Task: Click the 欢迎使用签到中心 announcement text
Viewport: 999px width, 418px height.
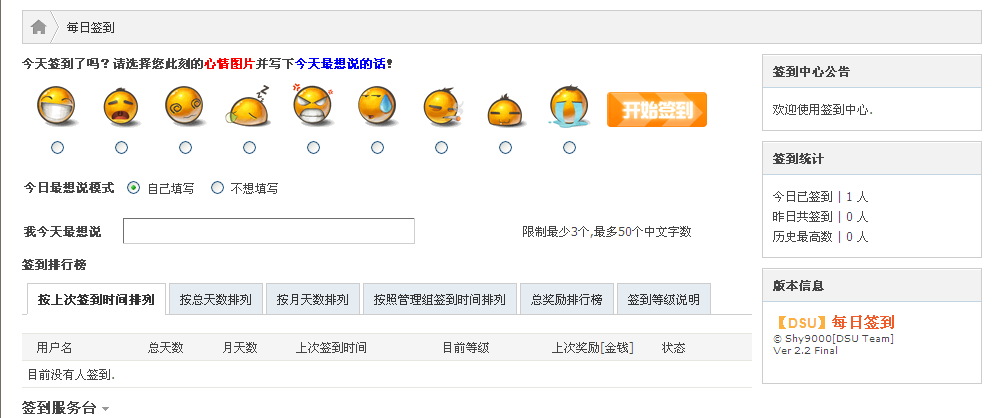Action: 823,110
